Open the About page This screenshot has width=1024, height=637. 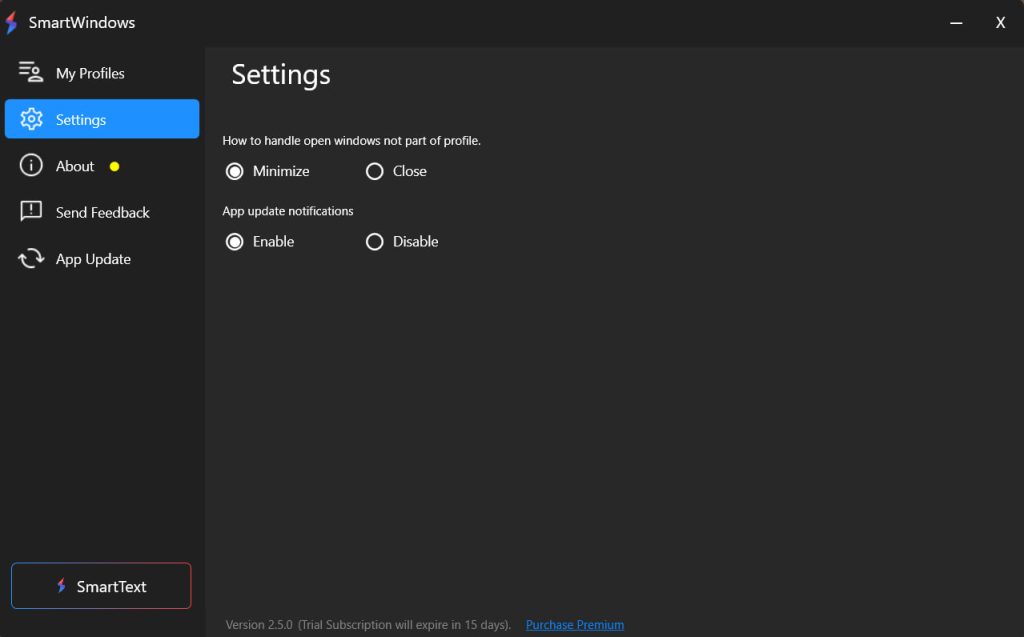click(102, 166)
